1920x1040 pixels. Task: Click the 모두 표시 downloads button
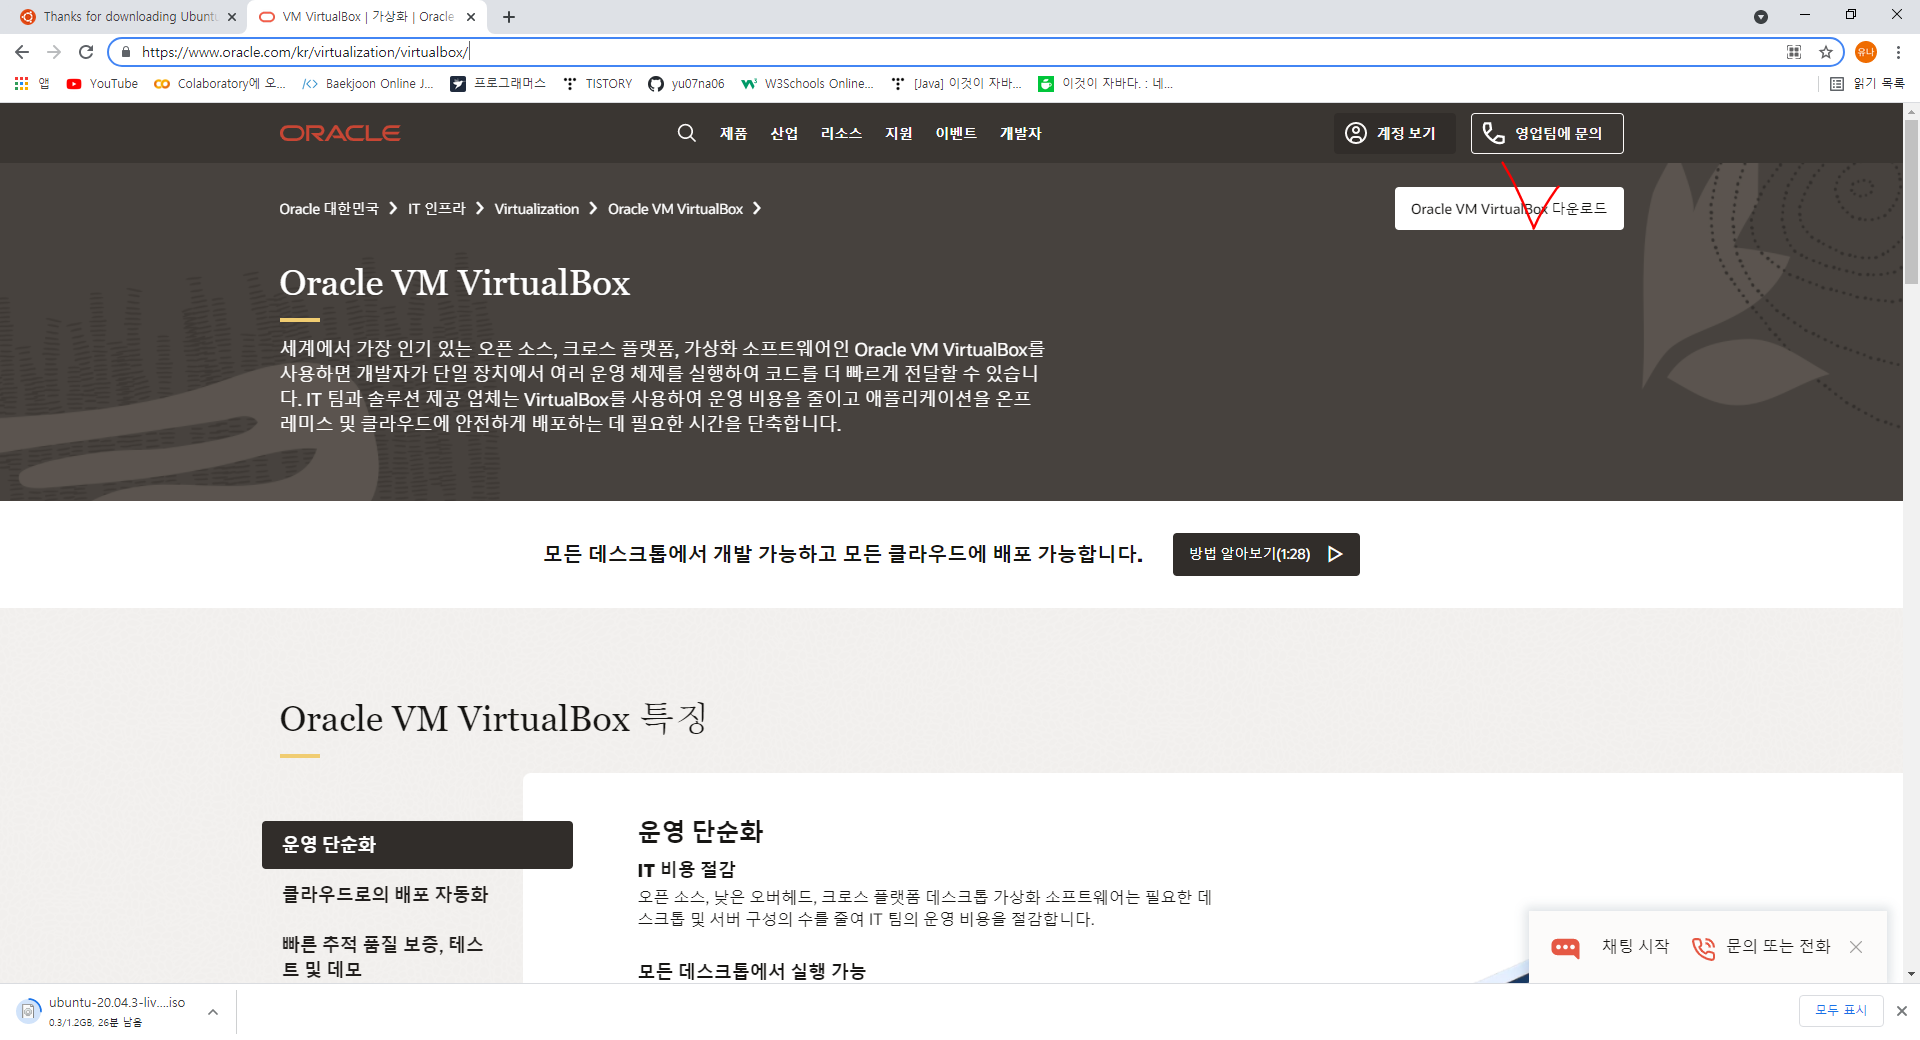[1841, 1011]
